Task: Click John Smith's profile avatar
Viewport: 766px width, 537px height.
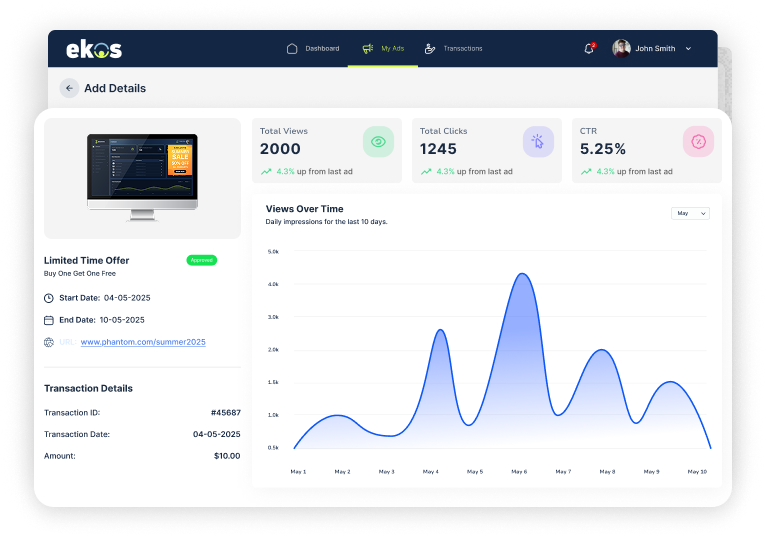Action: pos(621,48)
